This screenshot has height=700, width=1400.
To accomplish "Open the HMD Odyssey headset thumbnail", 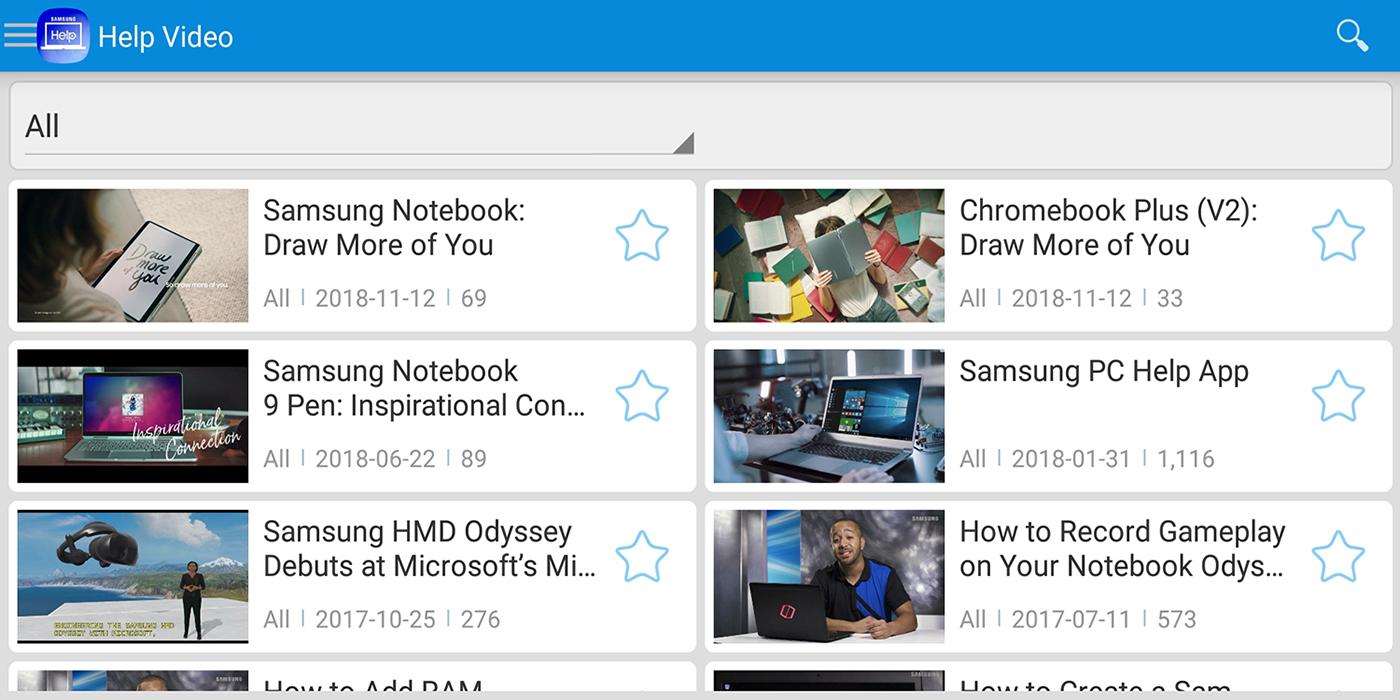I will [x=133, y=577].
